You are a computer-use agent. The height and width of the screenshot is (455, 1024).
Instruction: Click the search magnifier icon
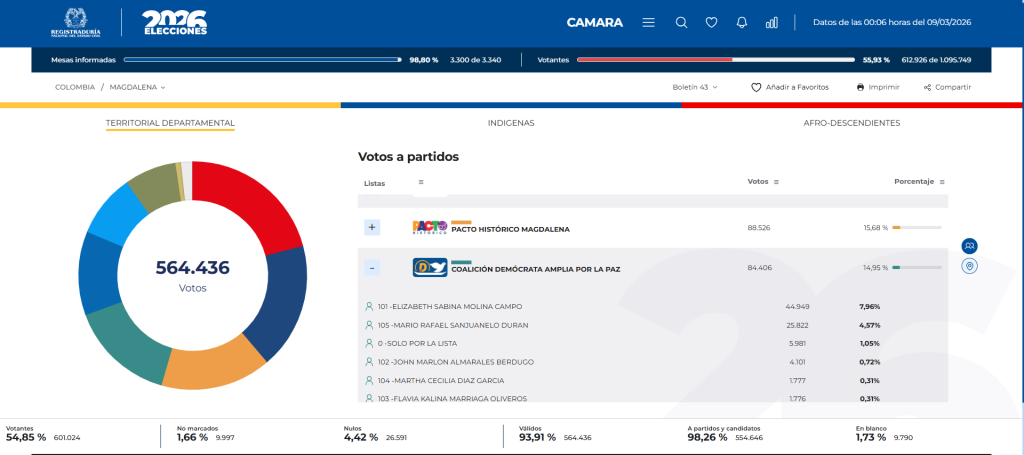pos(681,22)
